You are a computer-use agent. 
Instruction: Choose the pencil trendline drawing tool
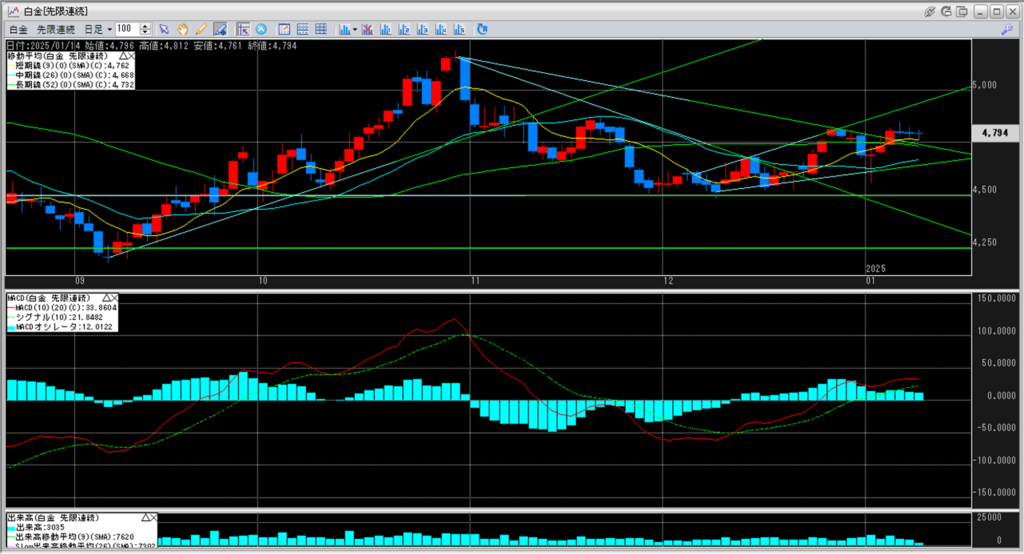pos(201,30)
